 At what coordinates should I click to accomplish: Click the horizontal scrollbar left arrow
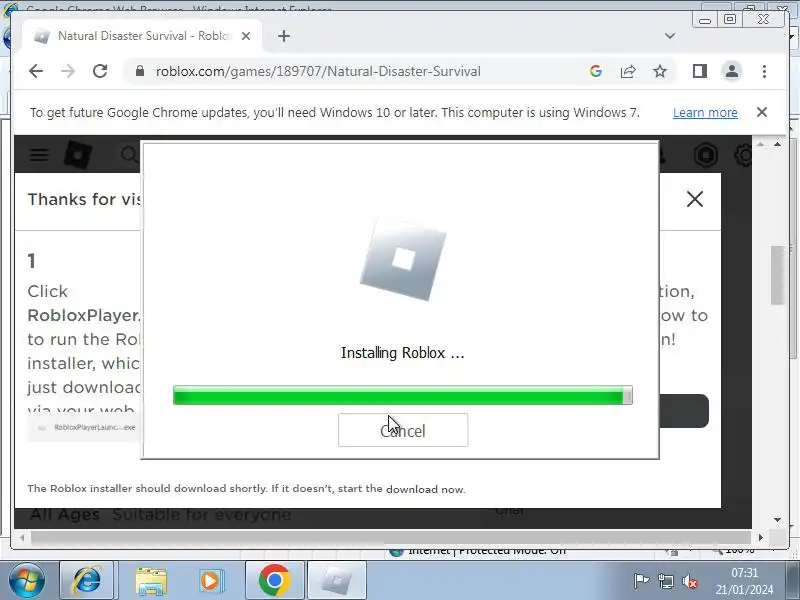(x=22, y=537)
